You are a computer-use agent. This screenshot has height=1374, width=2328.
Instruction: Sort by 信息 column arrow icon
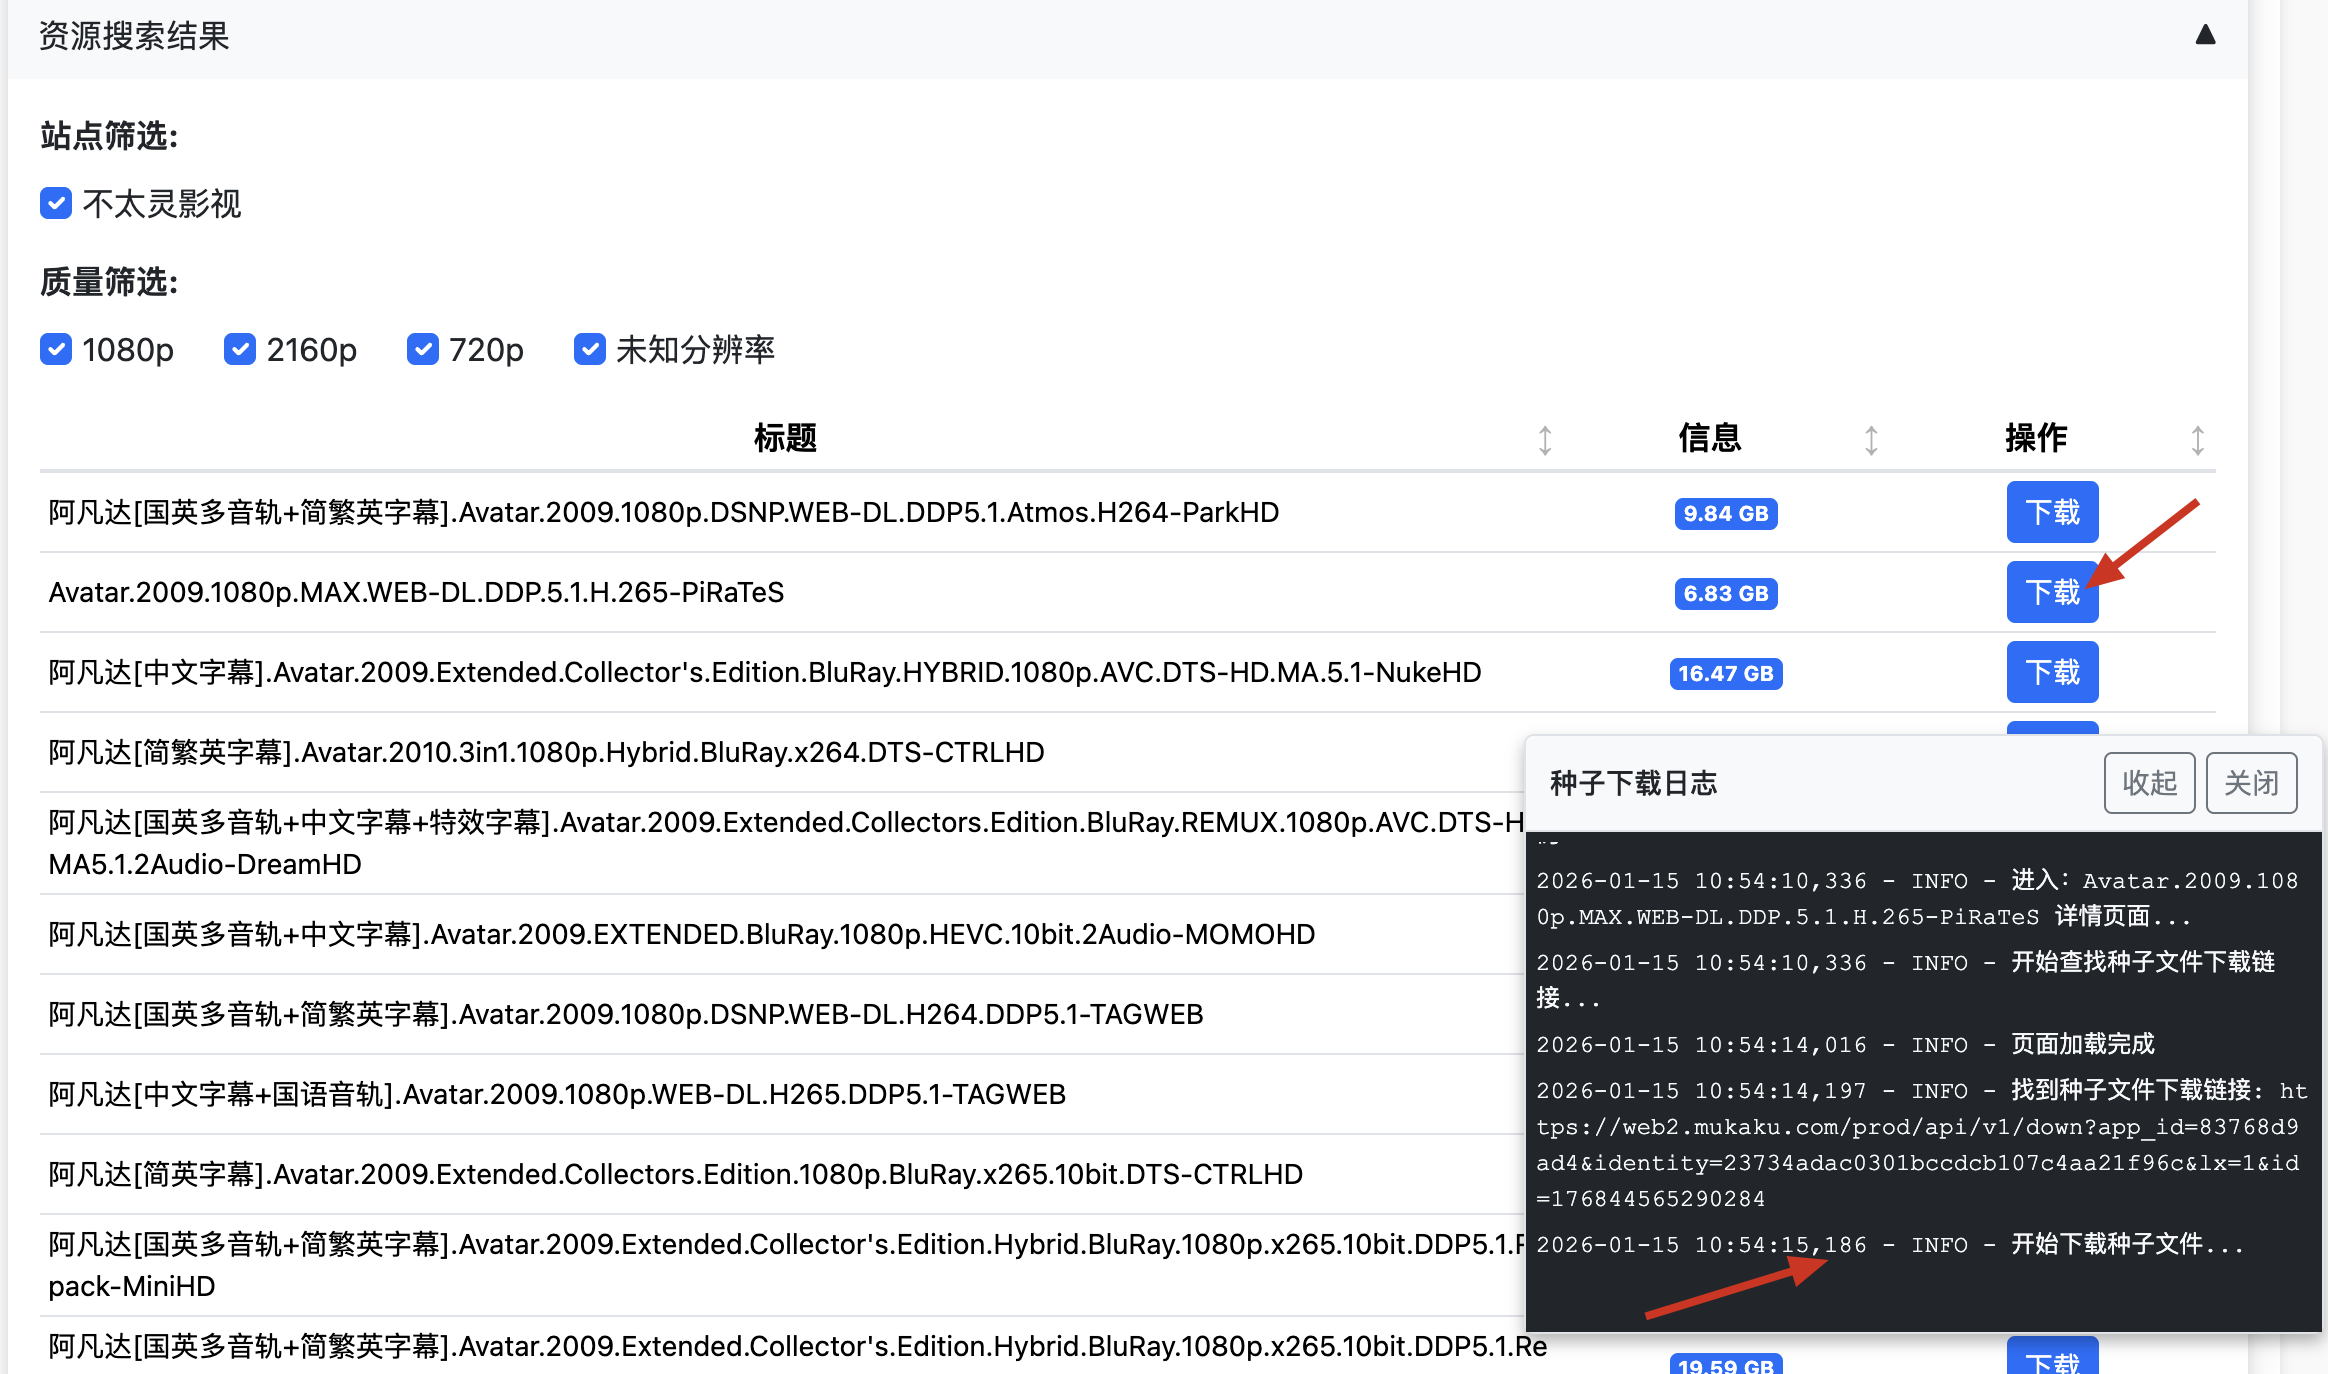tap(1871, 440)
